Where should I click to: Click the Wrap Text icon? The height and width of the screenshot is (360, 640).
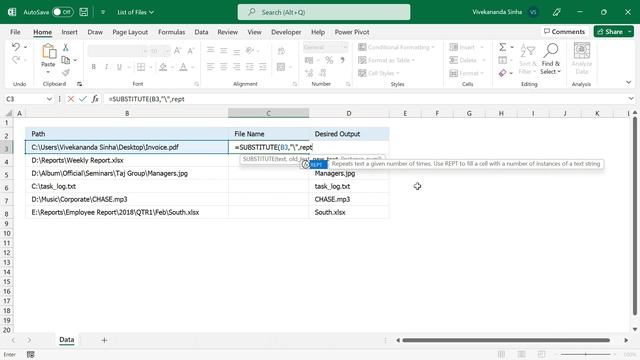(x=281, y=51)
